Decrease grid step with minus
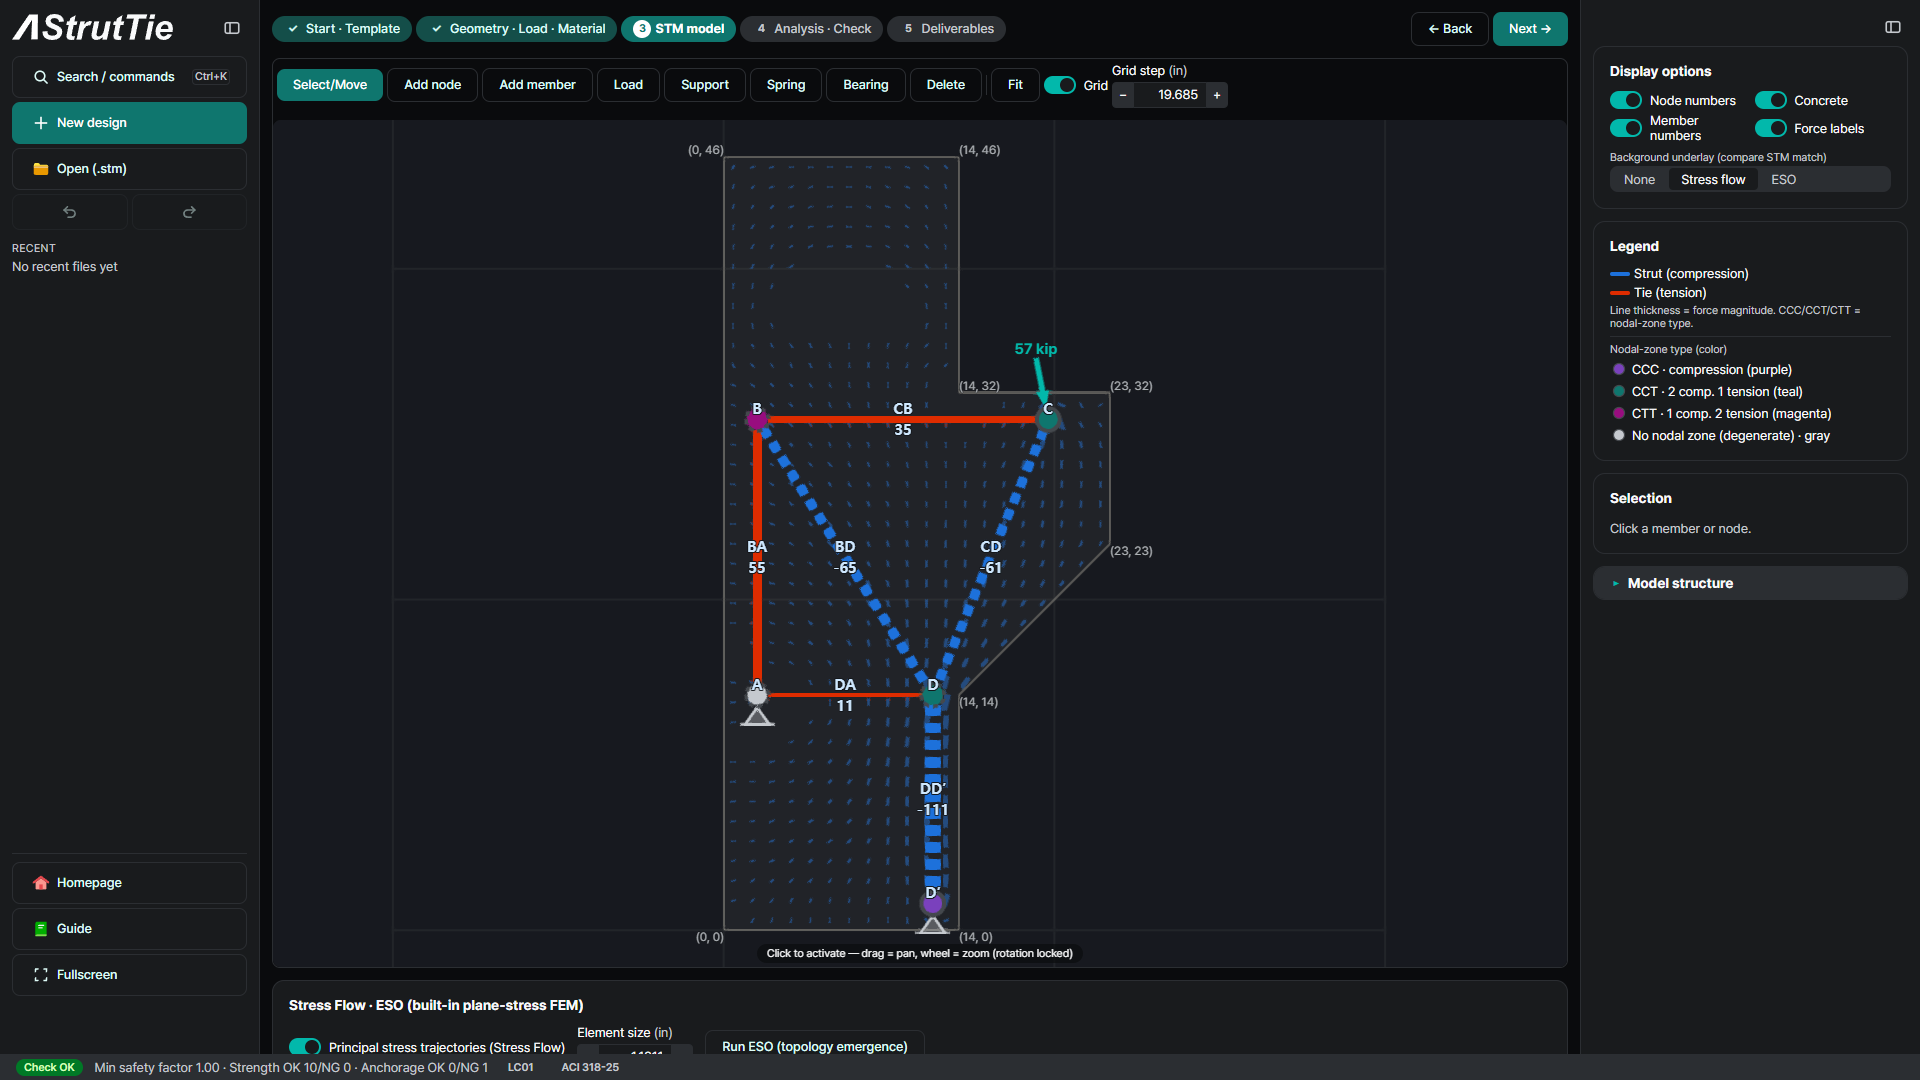The image size is (1920, 1080). (1123, 95)
